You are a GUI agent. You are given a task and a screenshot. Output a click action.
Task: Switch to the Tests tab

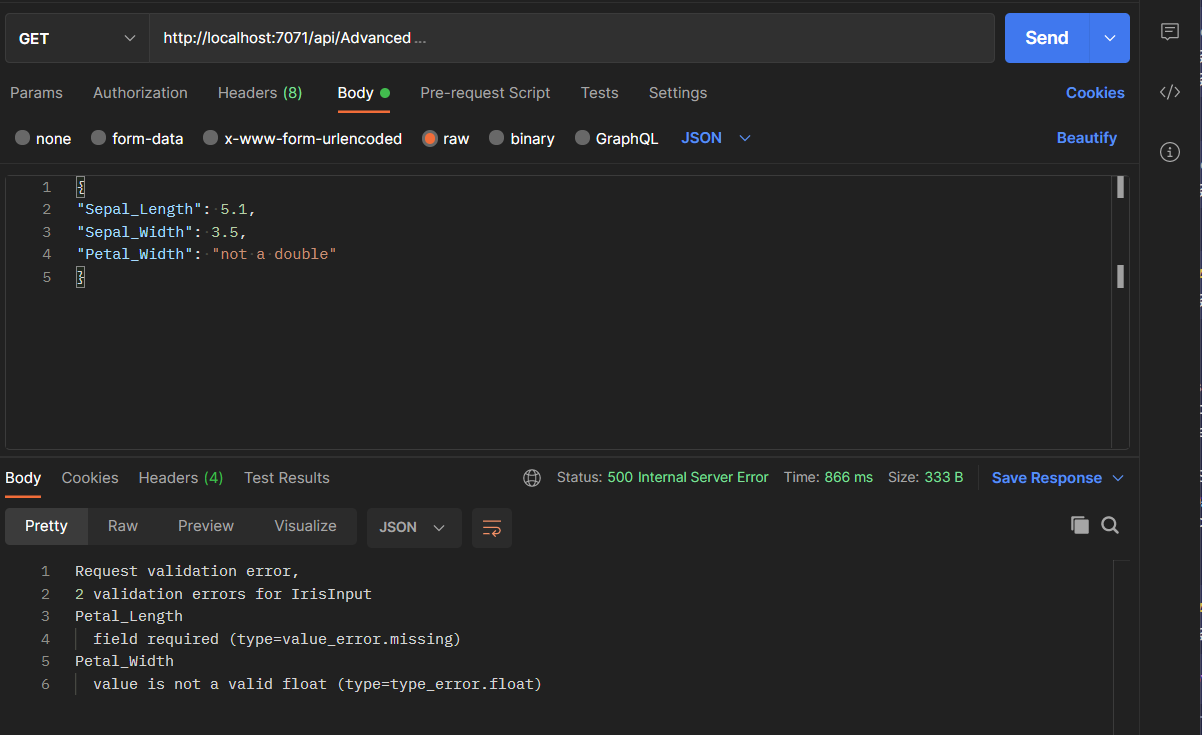pyautogui.click(x=599, y=92)
